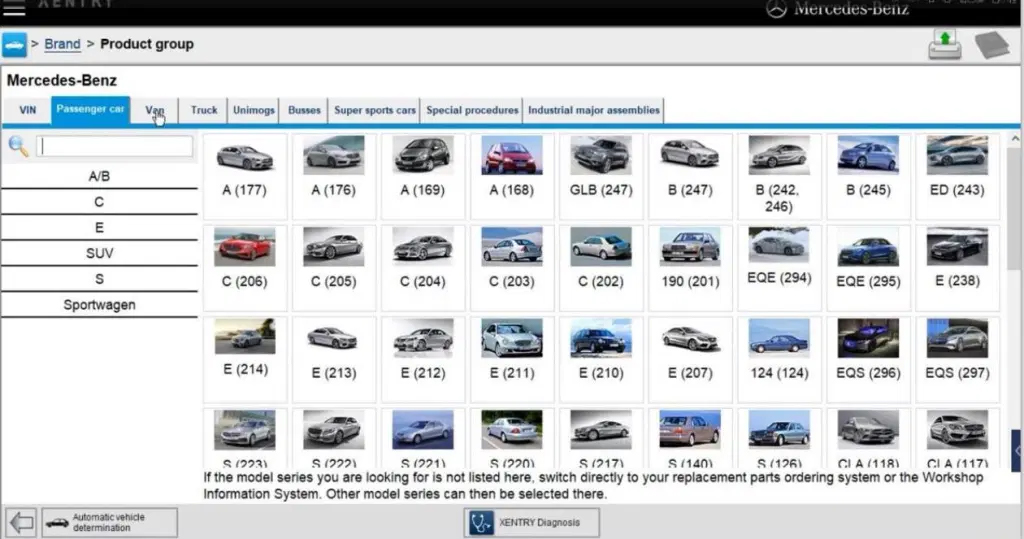Open the Brand breadcrumb link
This screenshot has width=1024, height=539.
63,44
